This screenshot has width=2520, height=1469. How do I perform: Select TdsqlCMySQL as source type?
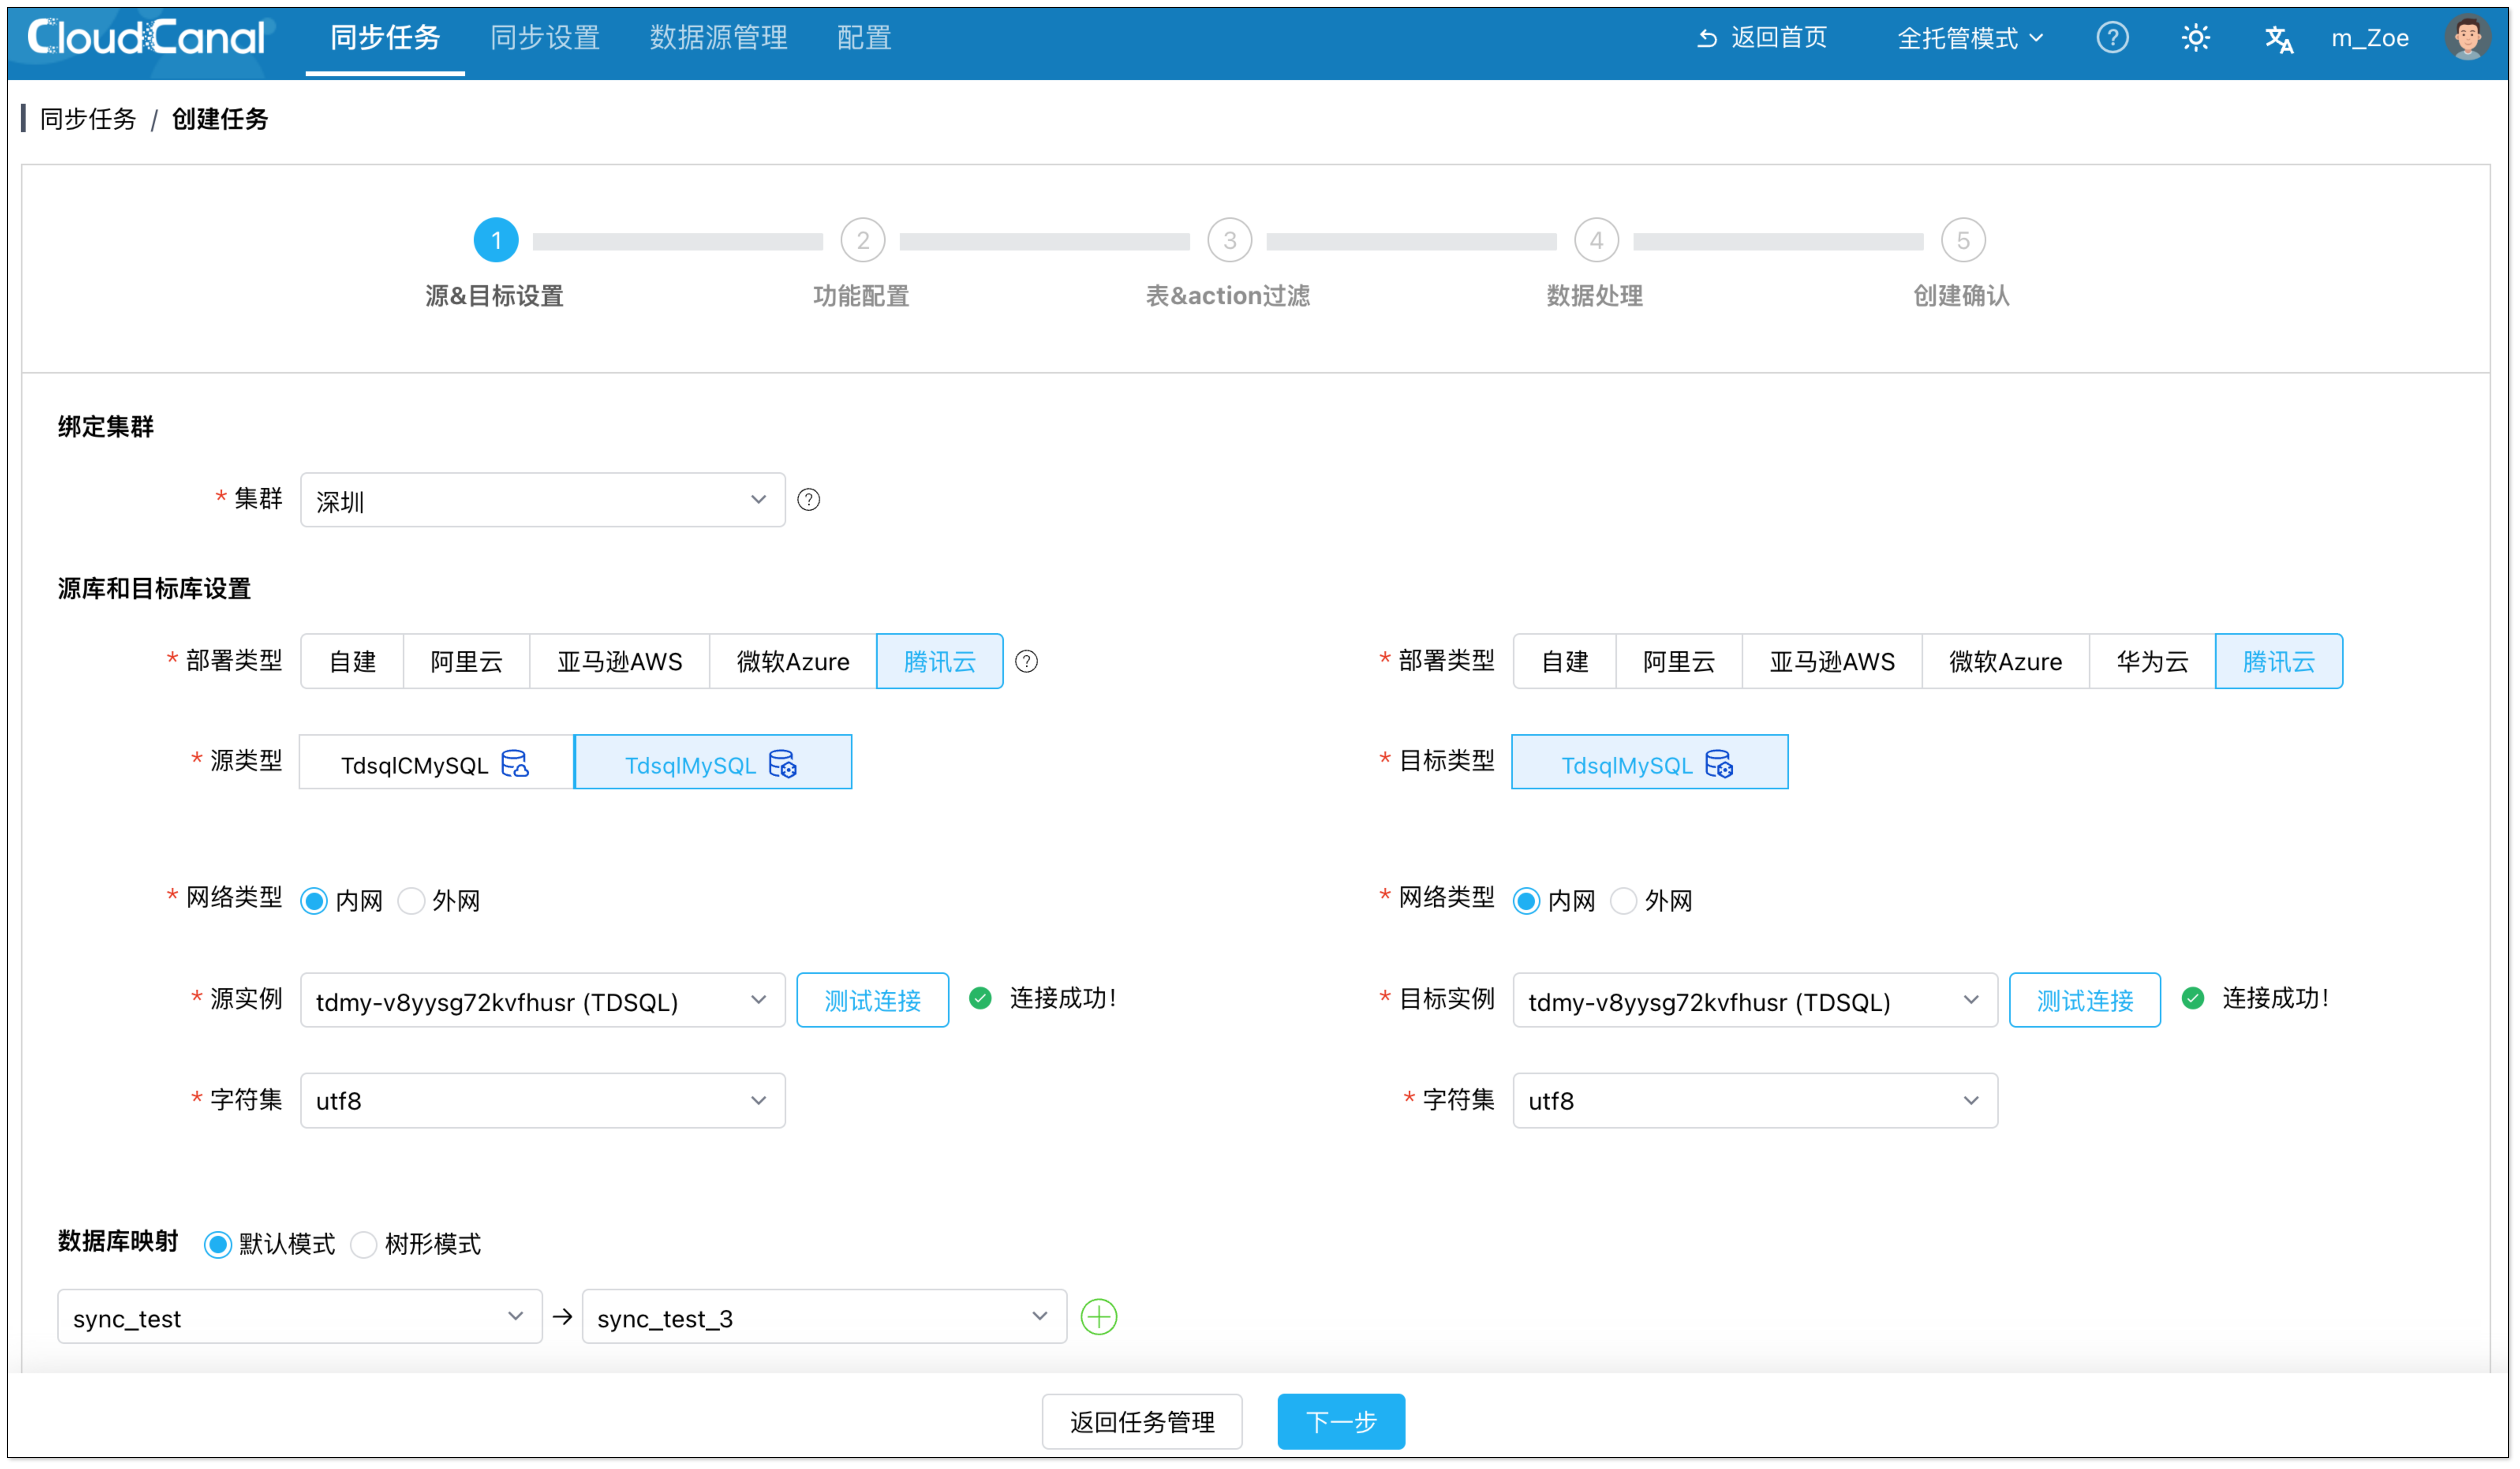[436, 763]
